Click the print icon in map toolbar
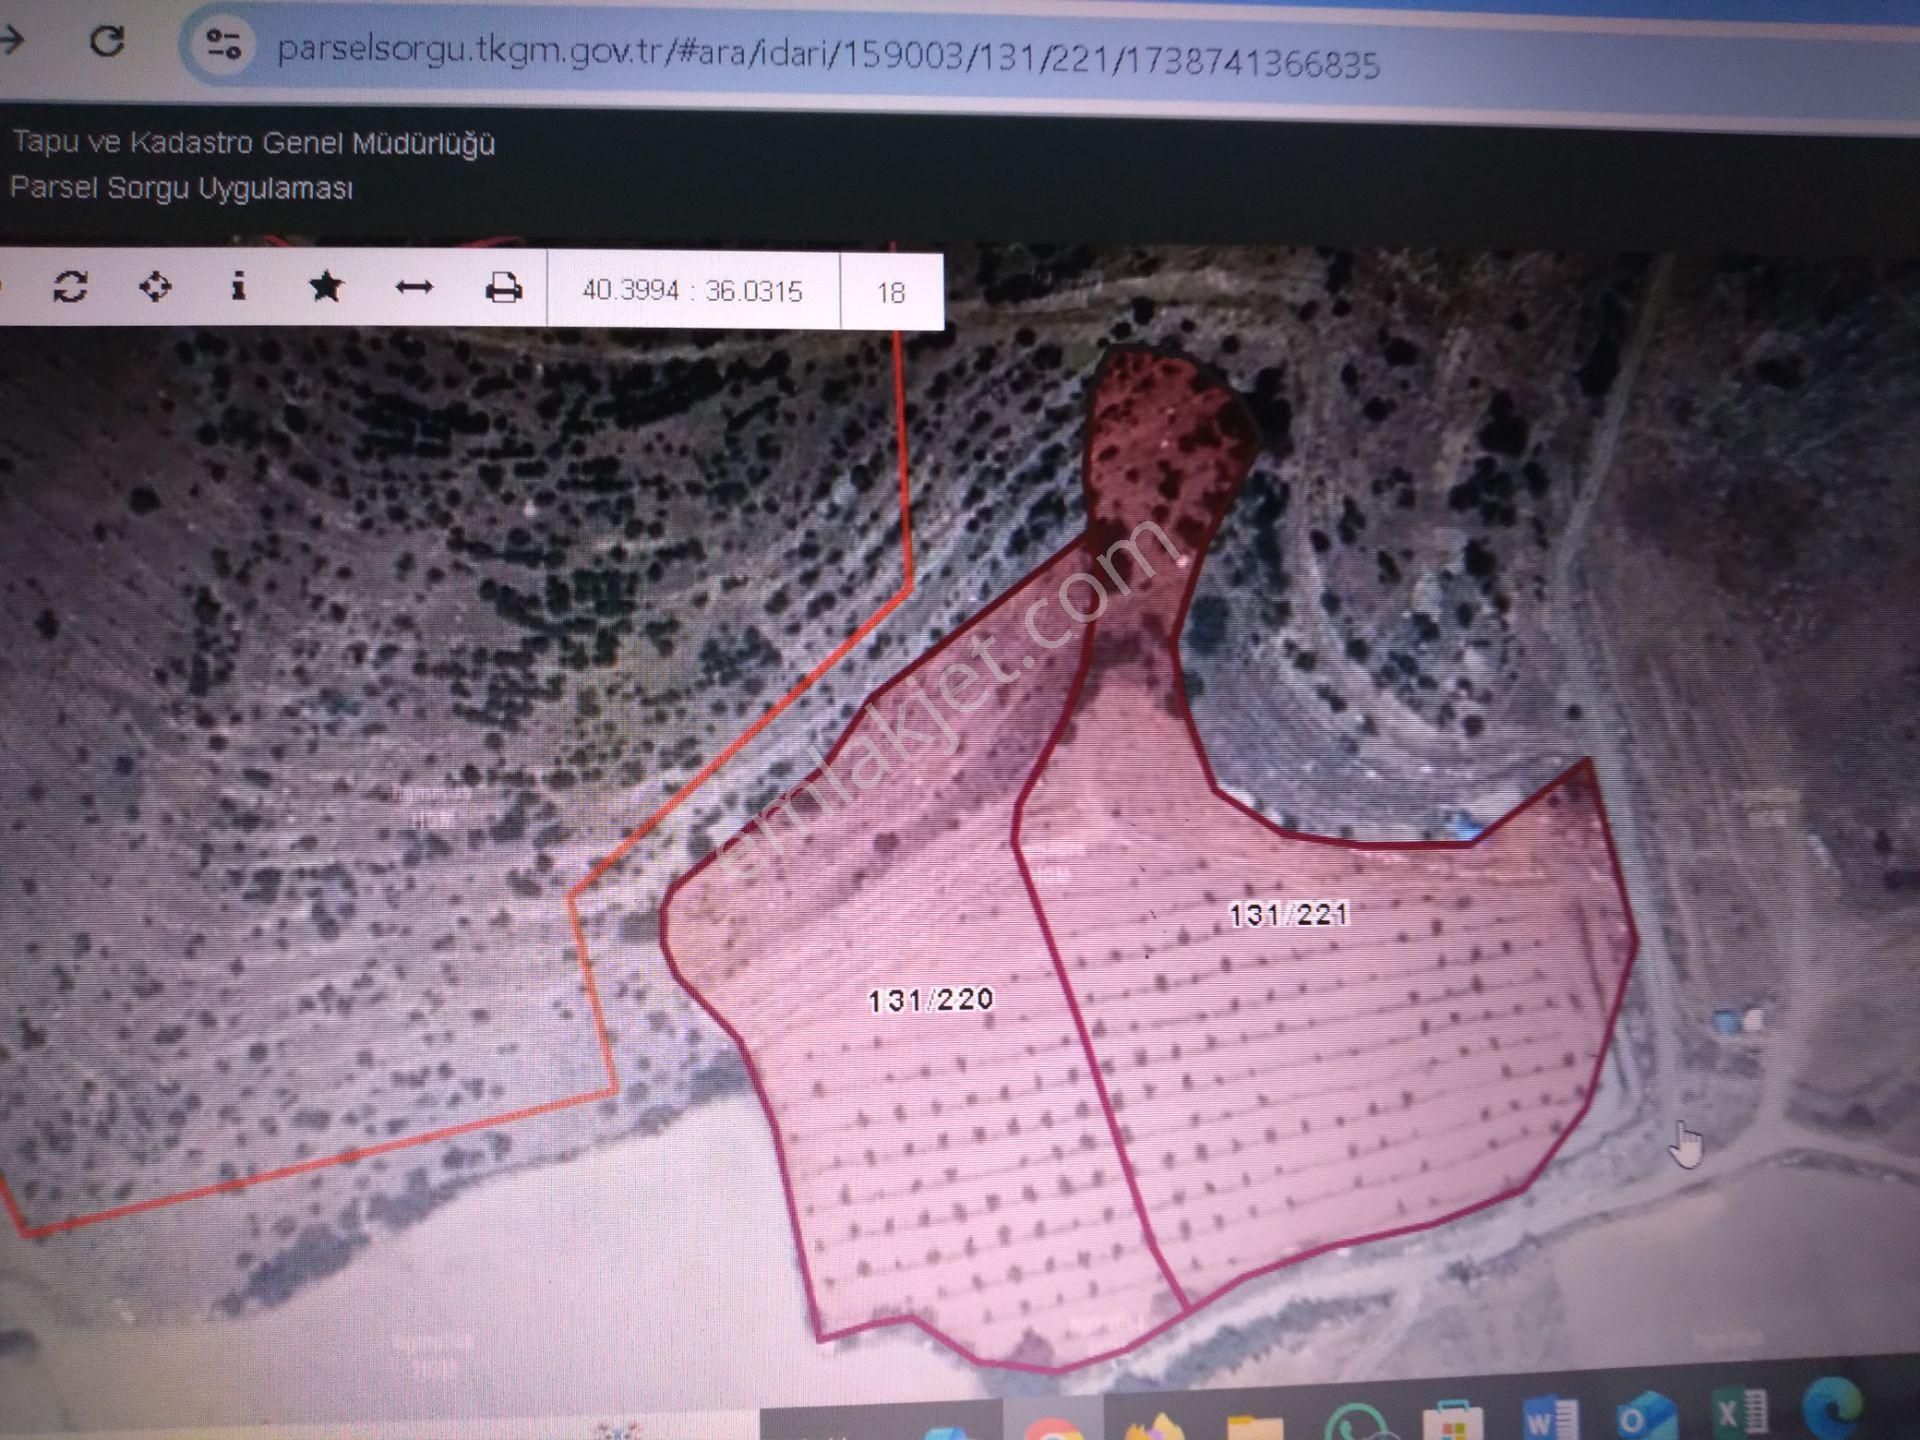 503,289
